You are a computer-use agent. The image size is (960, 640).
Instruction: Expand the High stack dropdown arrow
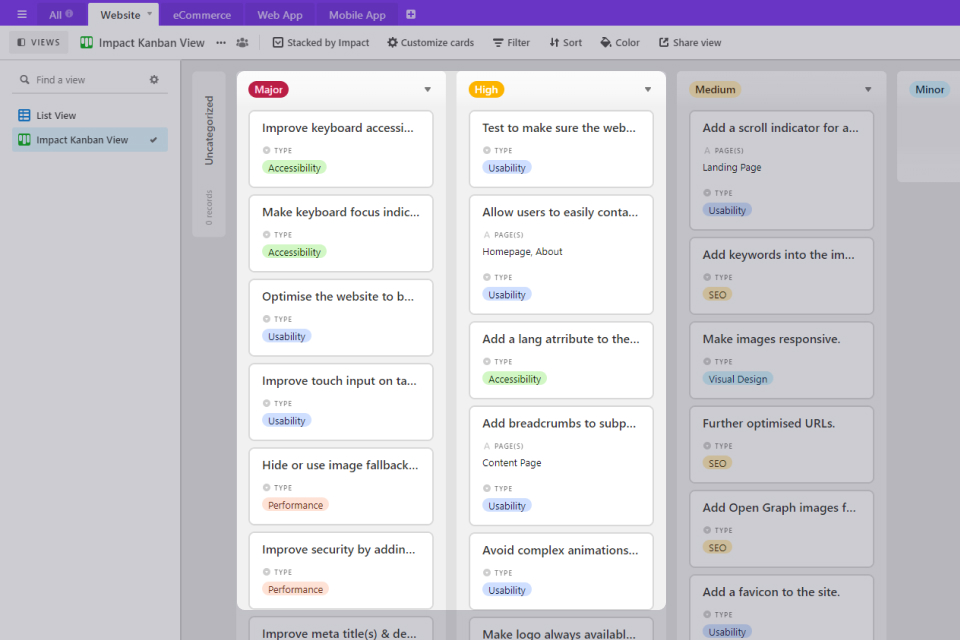click(x=648, y=89)
